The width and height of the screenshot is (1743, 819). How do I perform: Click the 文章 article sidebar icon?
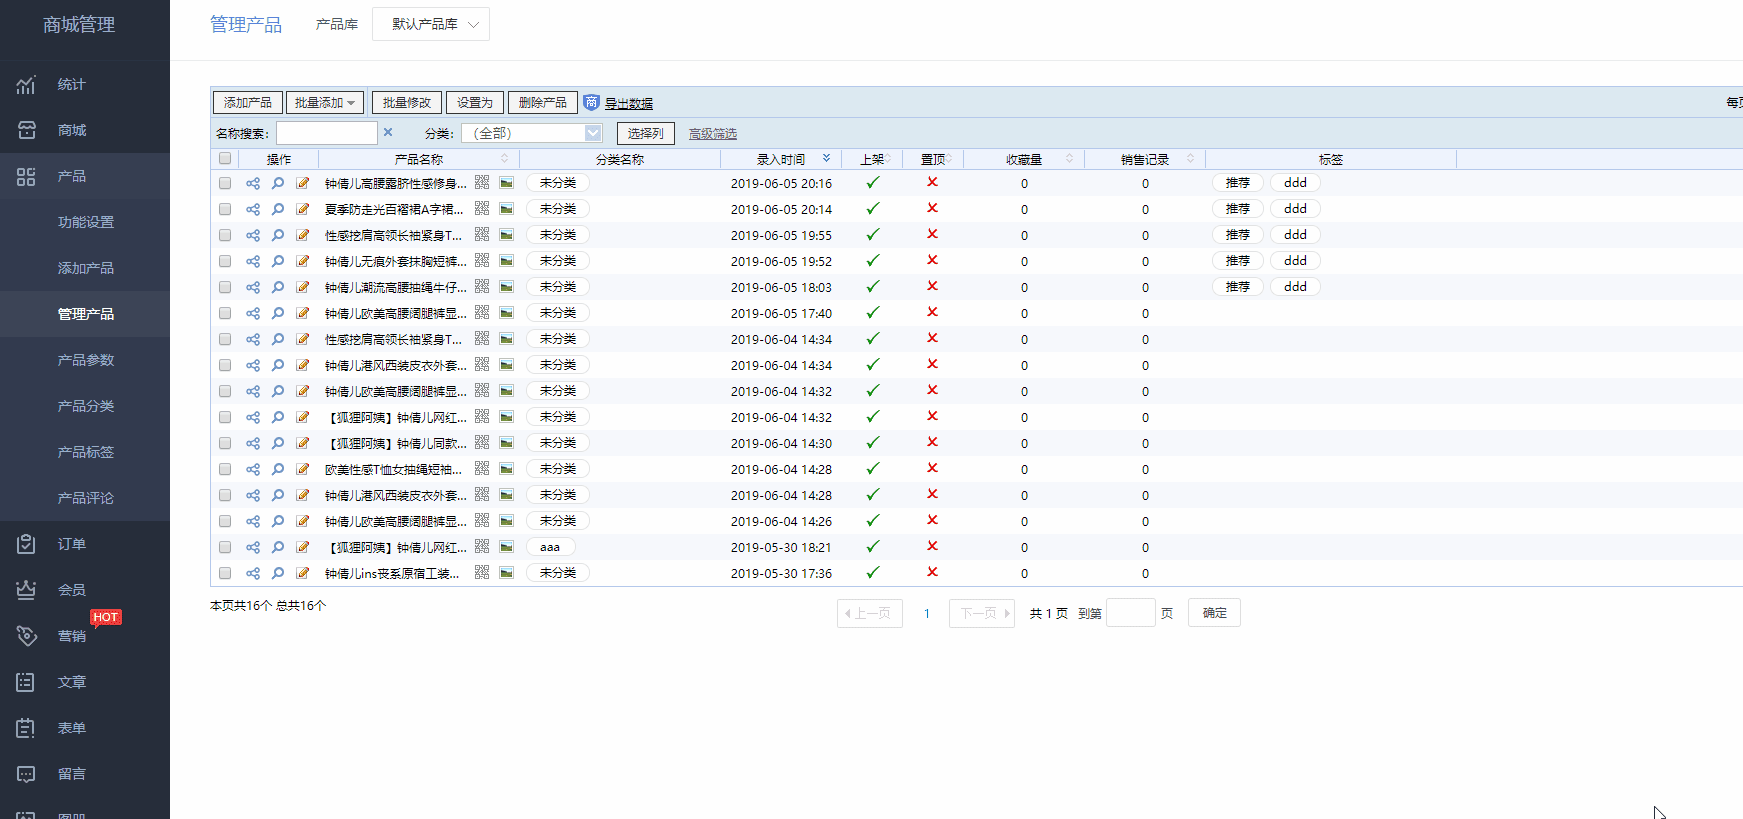(x=26, y=682)
